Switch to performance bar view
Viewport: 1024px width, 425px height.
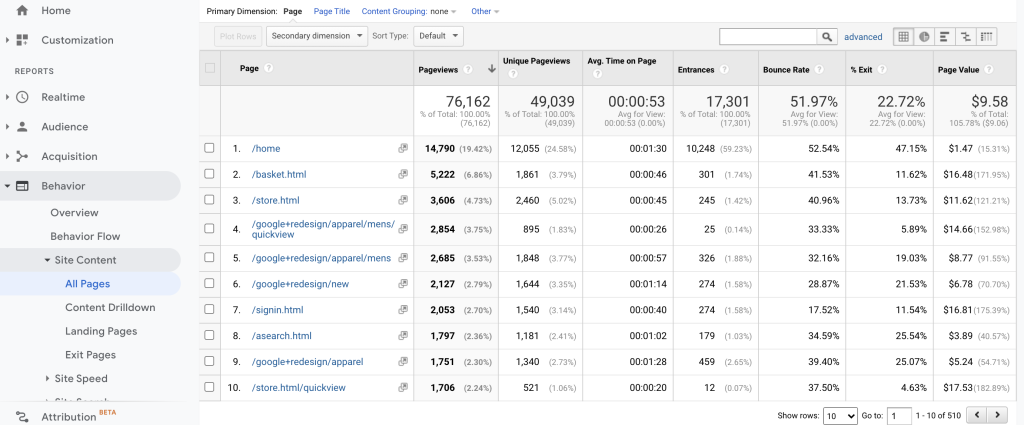pyautogui.click(x=945, y=37)
